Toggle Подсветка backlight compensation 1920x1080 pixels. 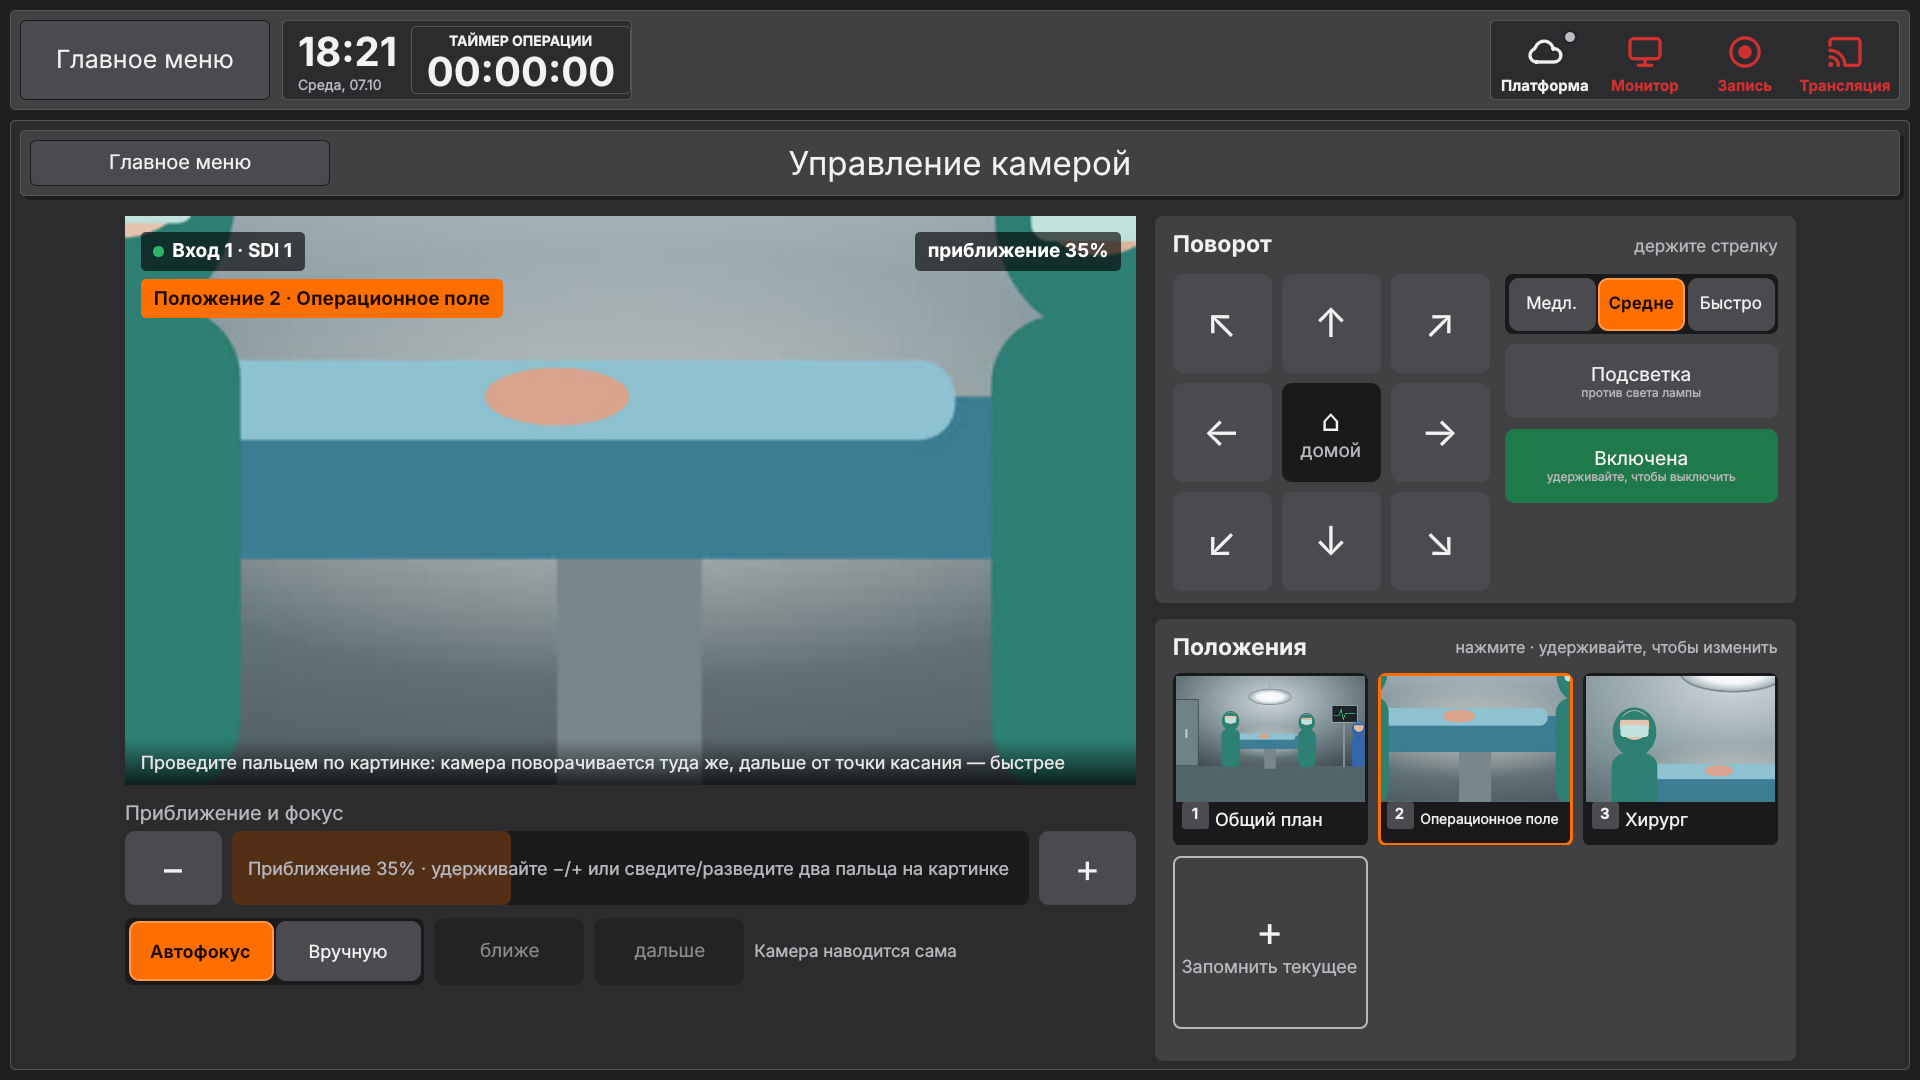point(1641,381)
